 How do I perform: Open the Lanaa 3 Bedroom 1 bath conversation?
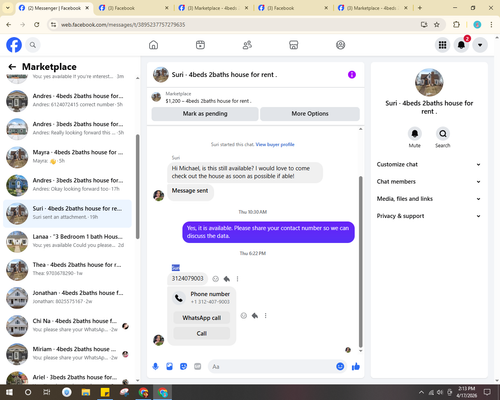click(x=67, y=241)
